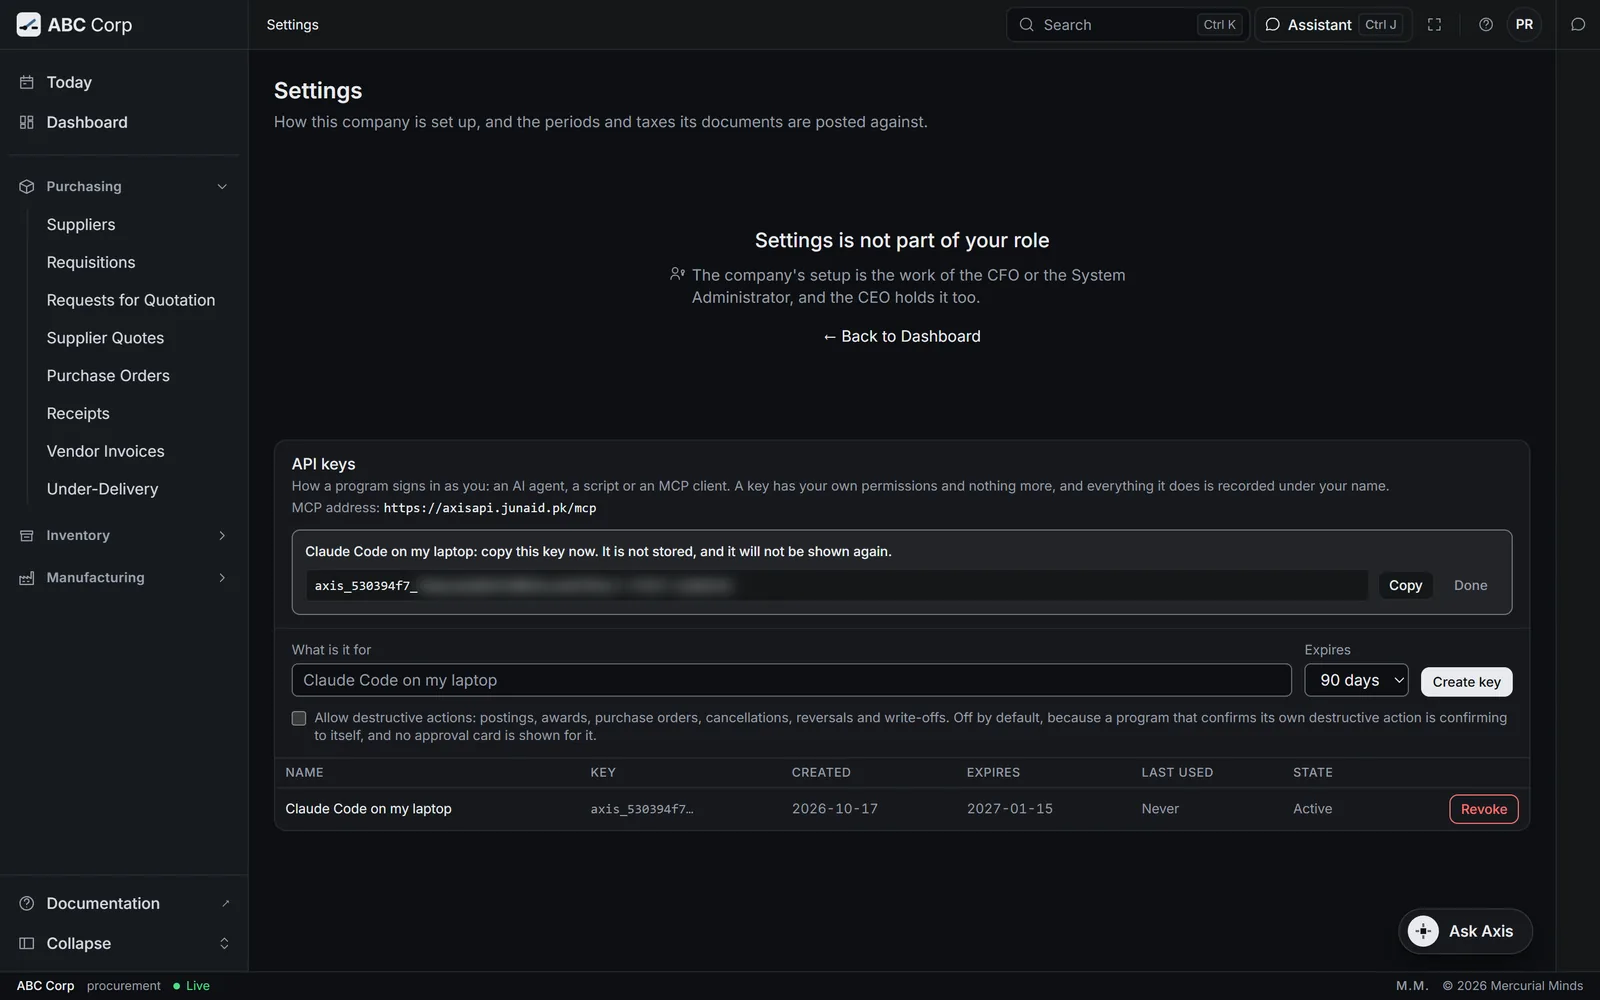Click the STATE column header
The image size is (1600, 1000).
pos(1313,773)
